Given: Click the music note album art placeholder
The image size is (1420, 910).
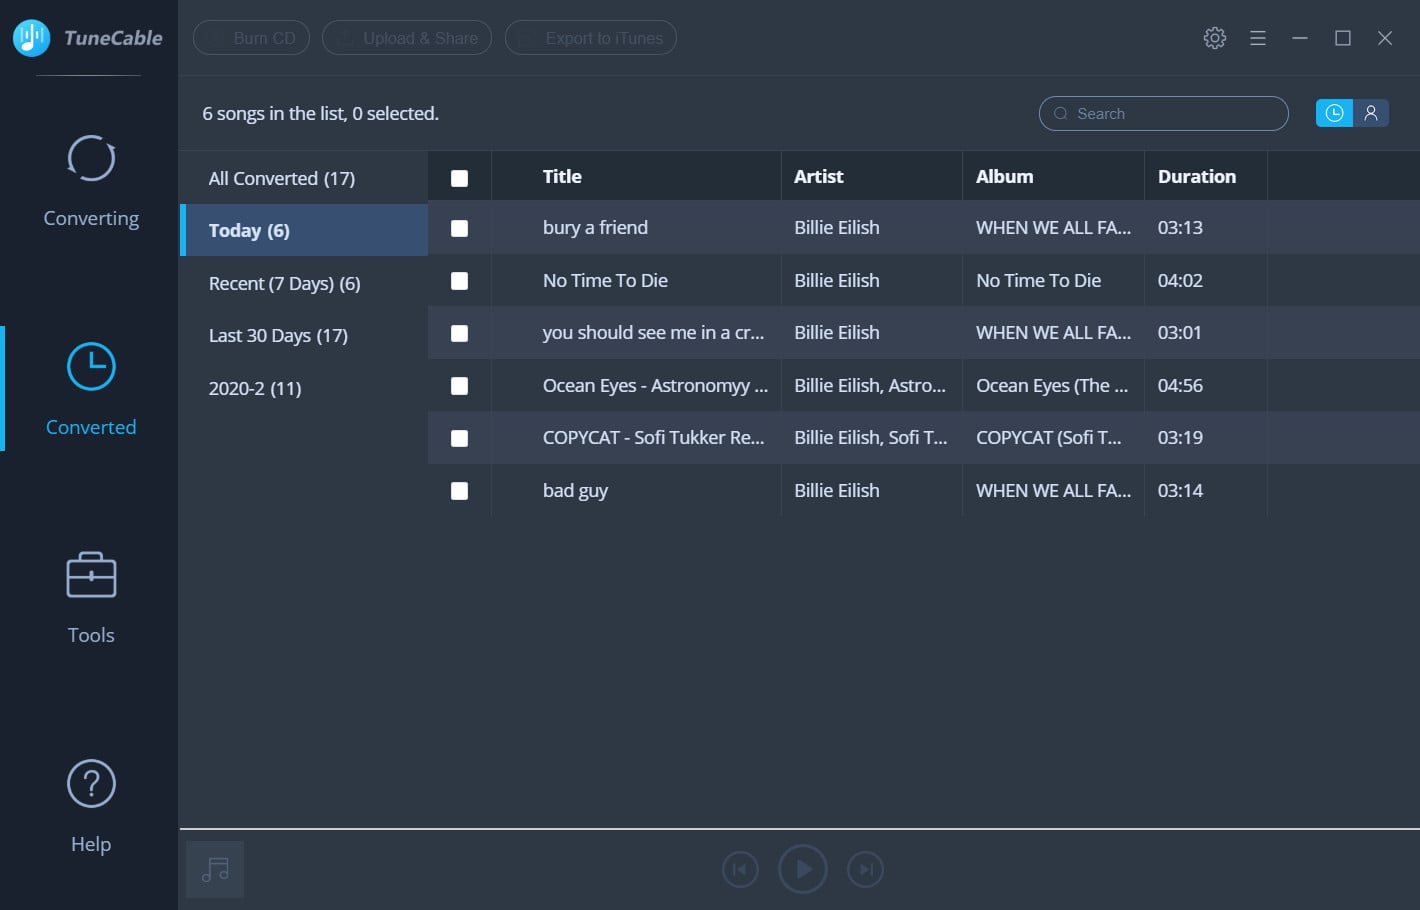Looking at the screenshot, I should click(215, 869).
